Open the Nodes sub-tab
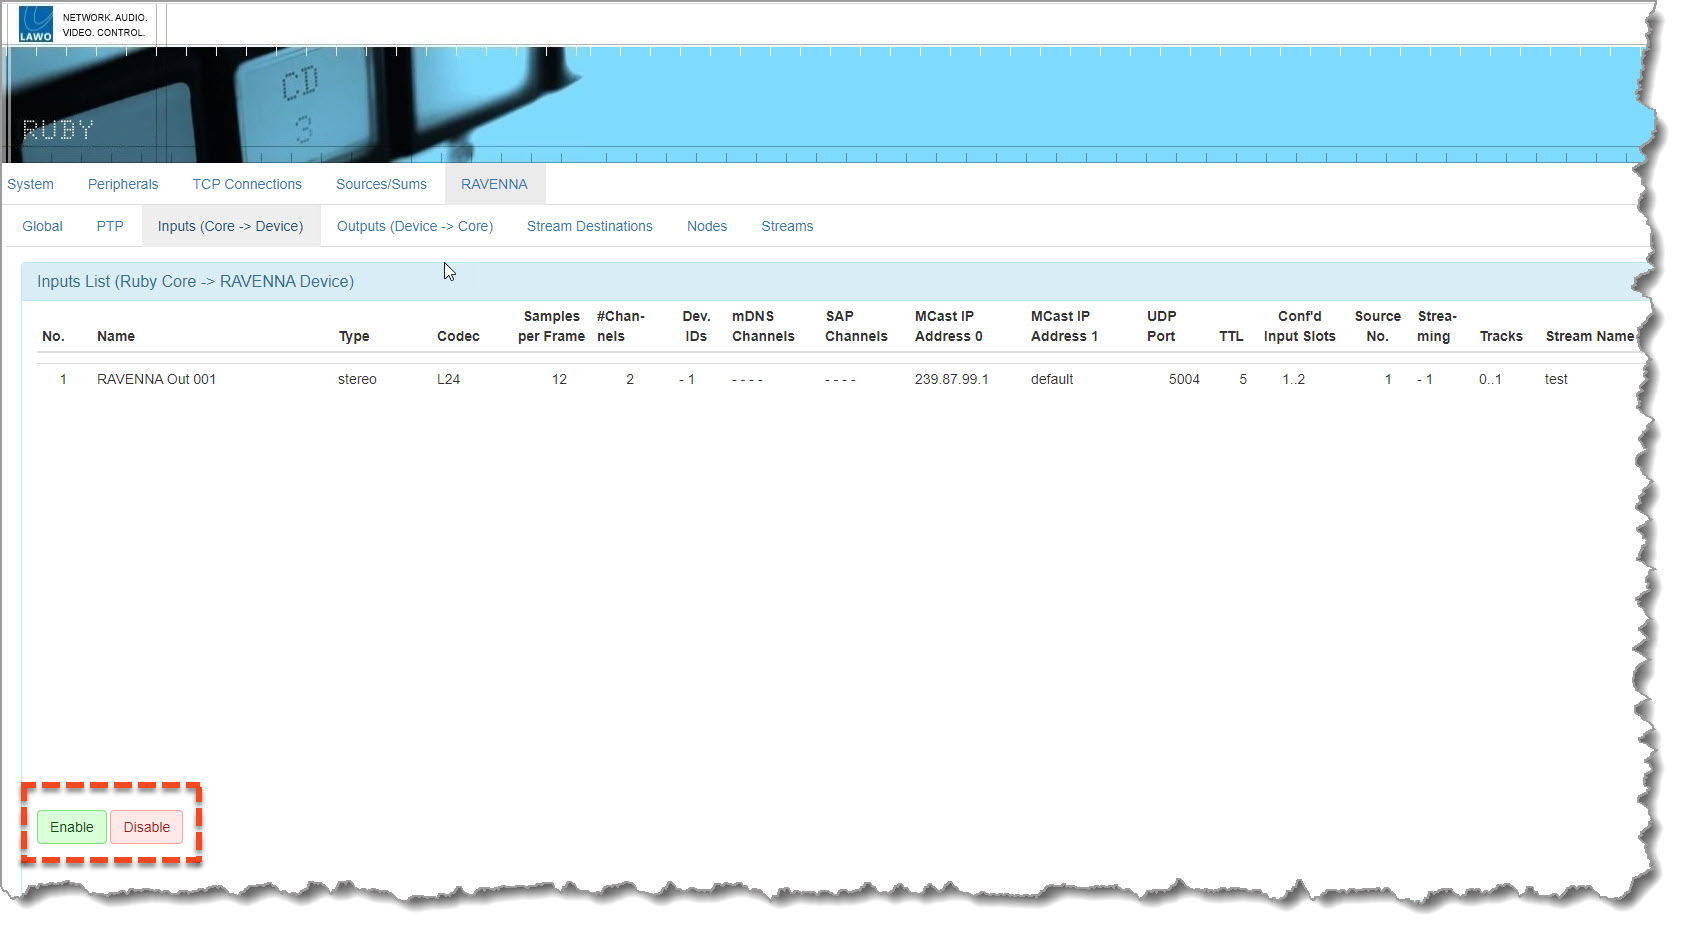Screen dimensions: 1687x932 tap(707, 226)
